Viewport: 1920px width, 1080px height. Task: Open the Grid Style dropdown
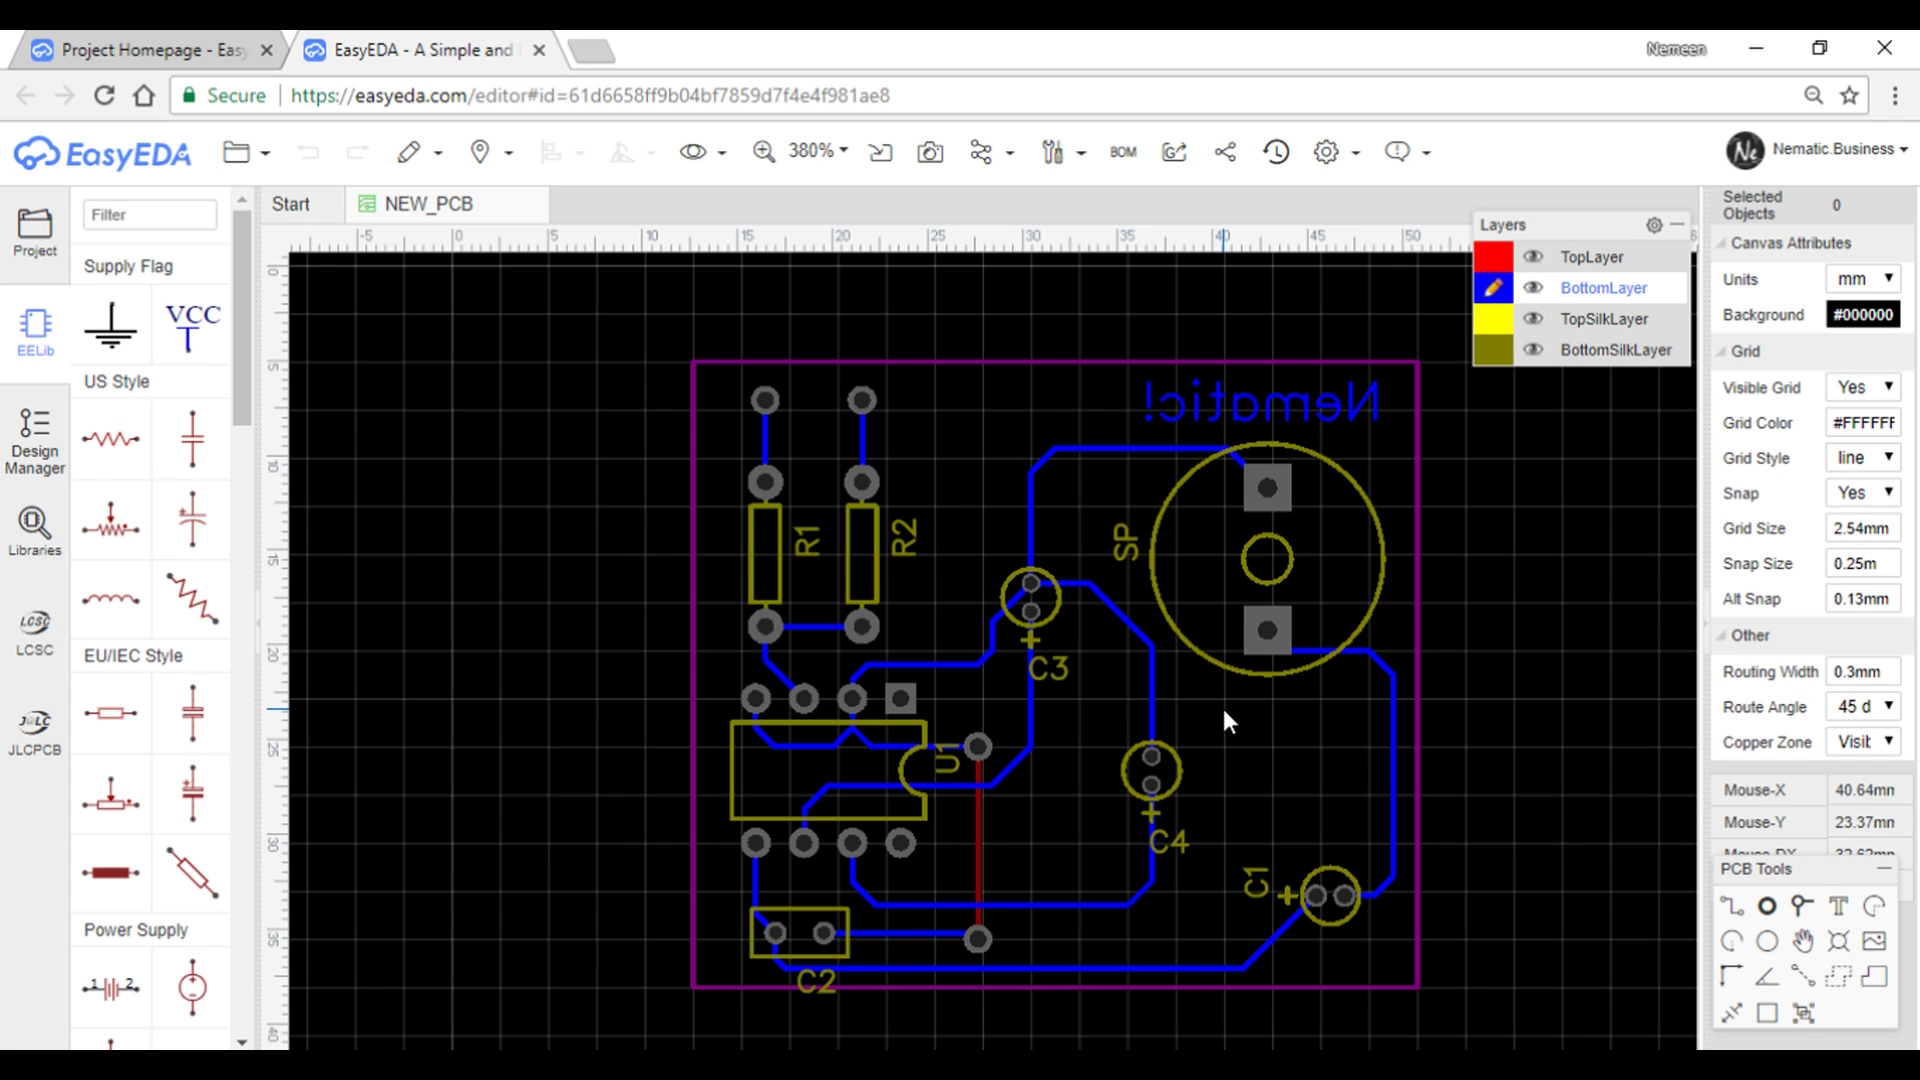(x=1863, y=458)
